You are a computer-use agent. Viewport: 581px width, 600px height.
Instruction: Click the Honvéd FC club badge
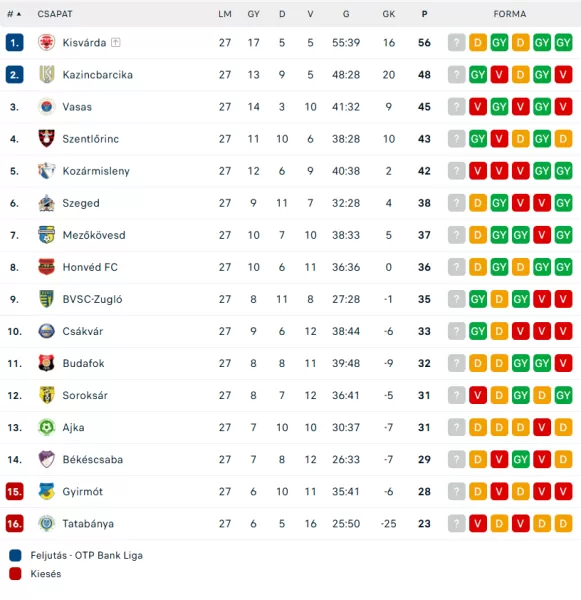pos(46,267)
